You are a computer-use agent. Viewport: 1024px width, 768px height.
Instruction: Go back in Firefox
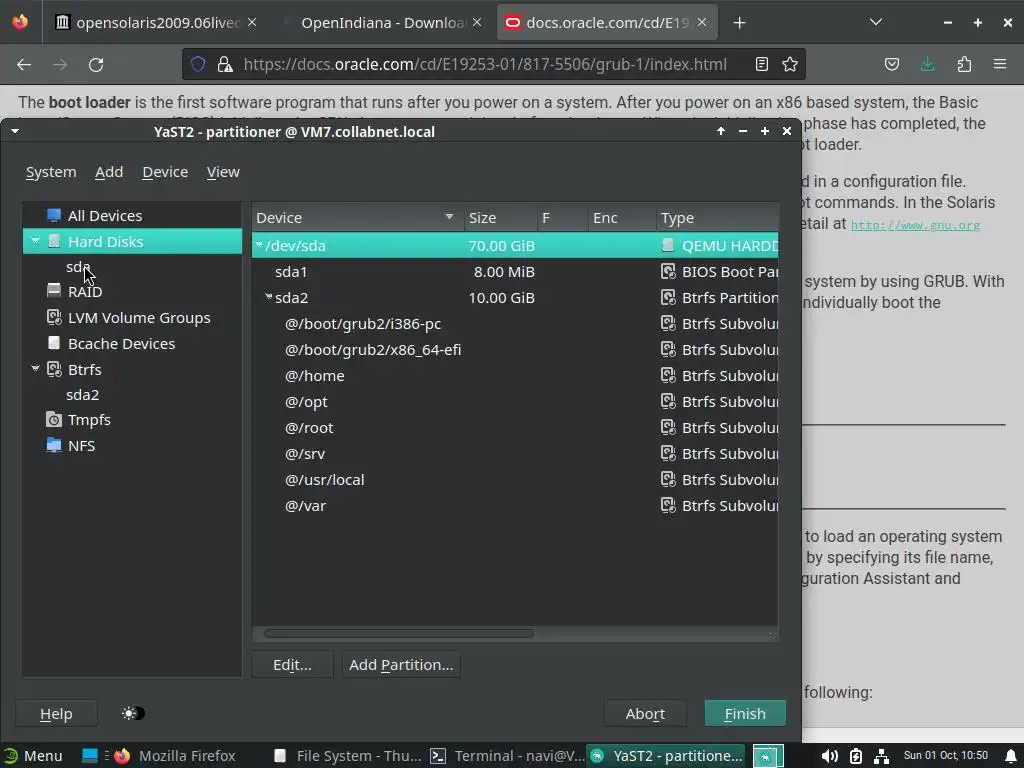coord(24,65)
